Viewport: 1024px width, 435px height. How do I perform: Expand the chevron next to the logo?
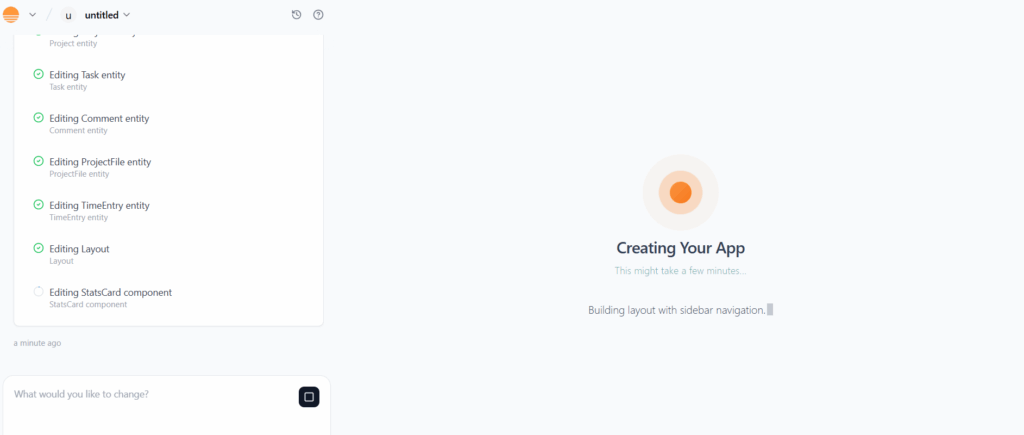[x=32, y=15]
